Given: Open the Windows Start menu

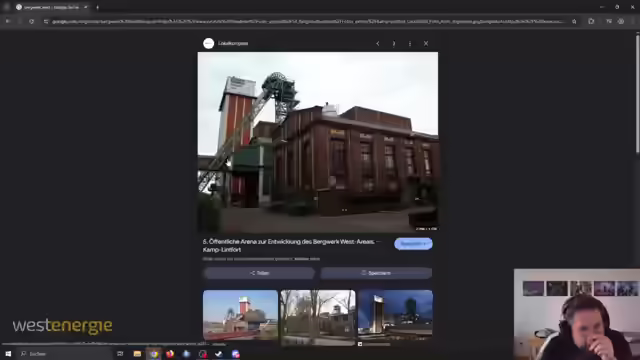Looking at the screenshot, I should click(8, 354).
